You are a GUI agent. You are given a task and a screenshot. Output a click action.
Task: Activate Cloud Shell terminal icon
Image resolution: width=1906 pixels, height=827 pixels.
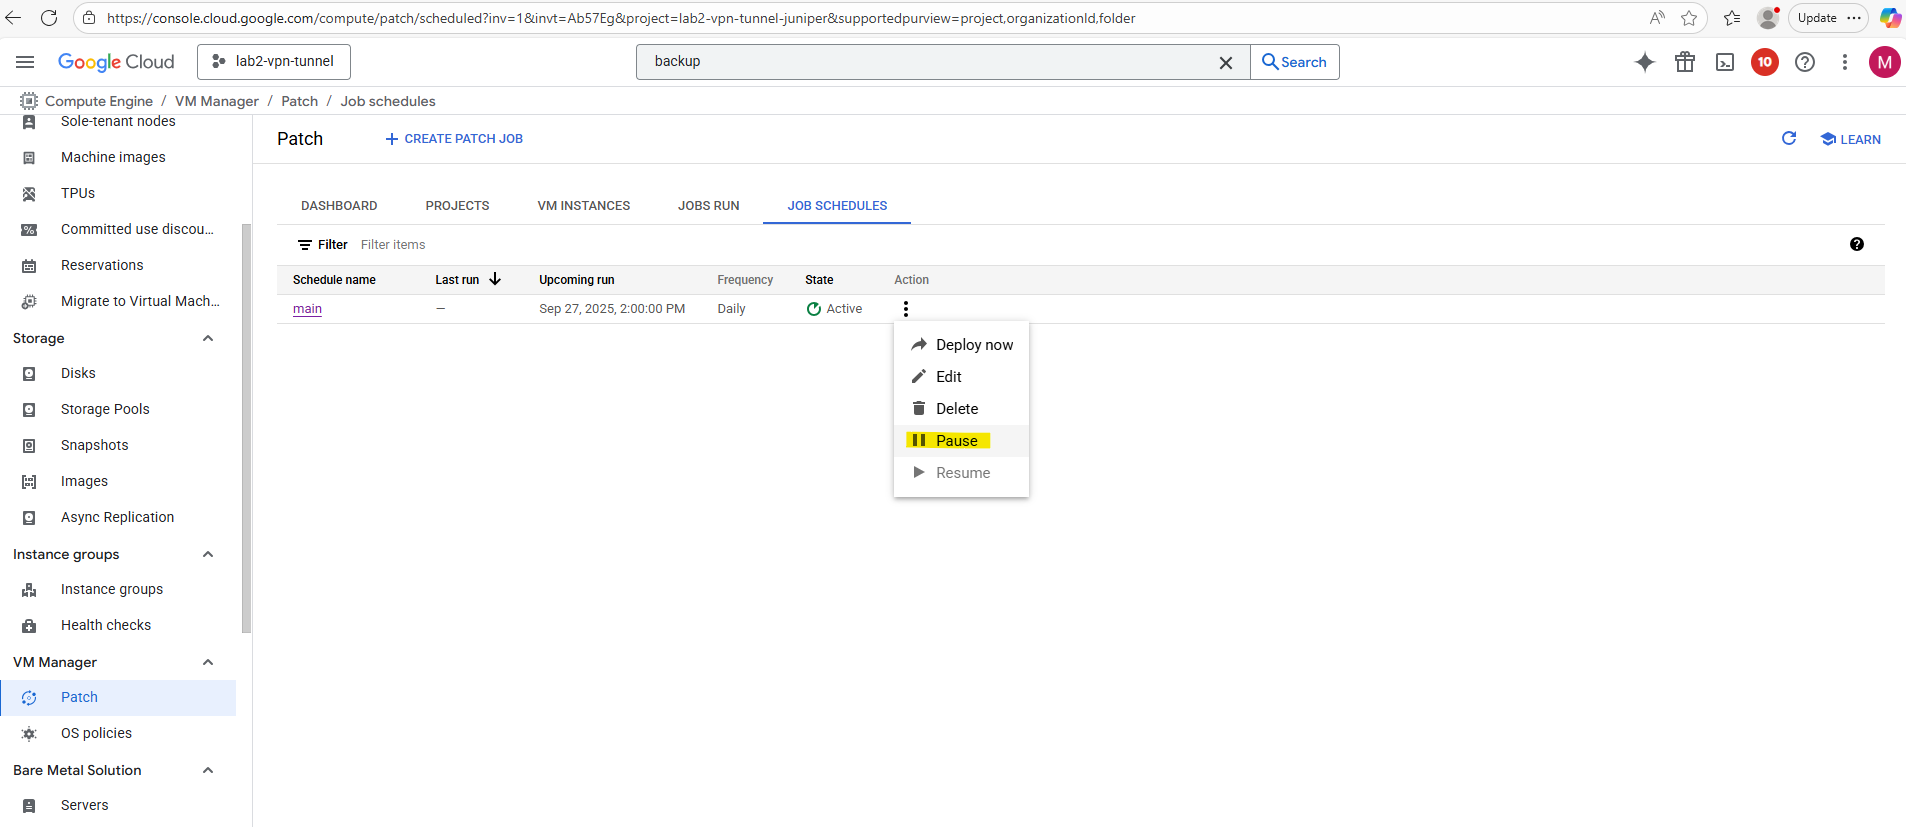tap(1725, 62)
